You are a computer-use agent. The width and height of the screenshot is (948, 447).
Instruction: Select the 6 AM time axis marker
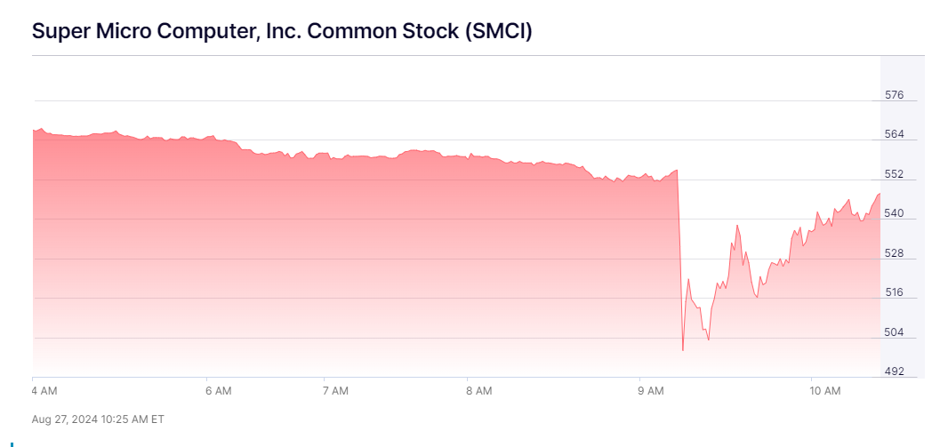point(218,391)
